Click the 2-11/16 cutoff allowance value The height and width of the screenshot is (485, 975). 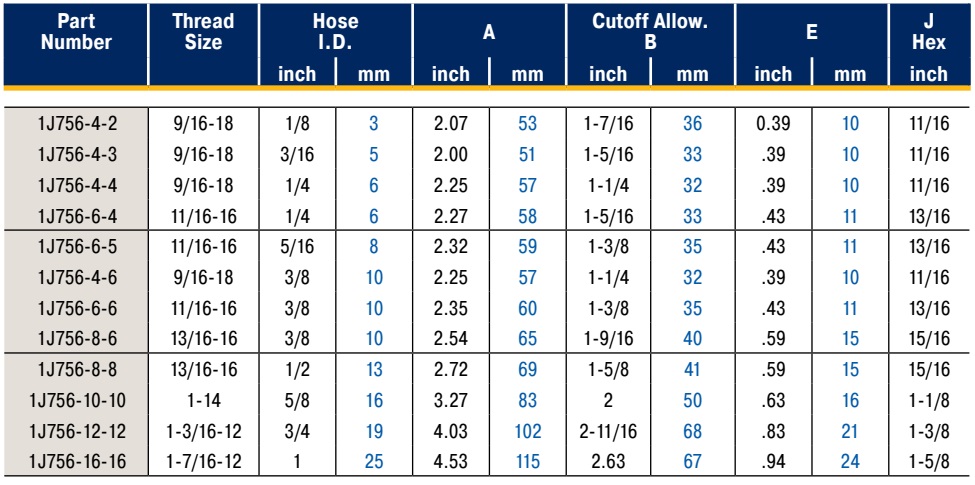[608, 432]
